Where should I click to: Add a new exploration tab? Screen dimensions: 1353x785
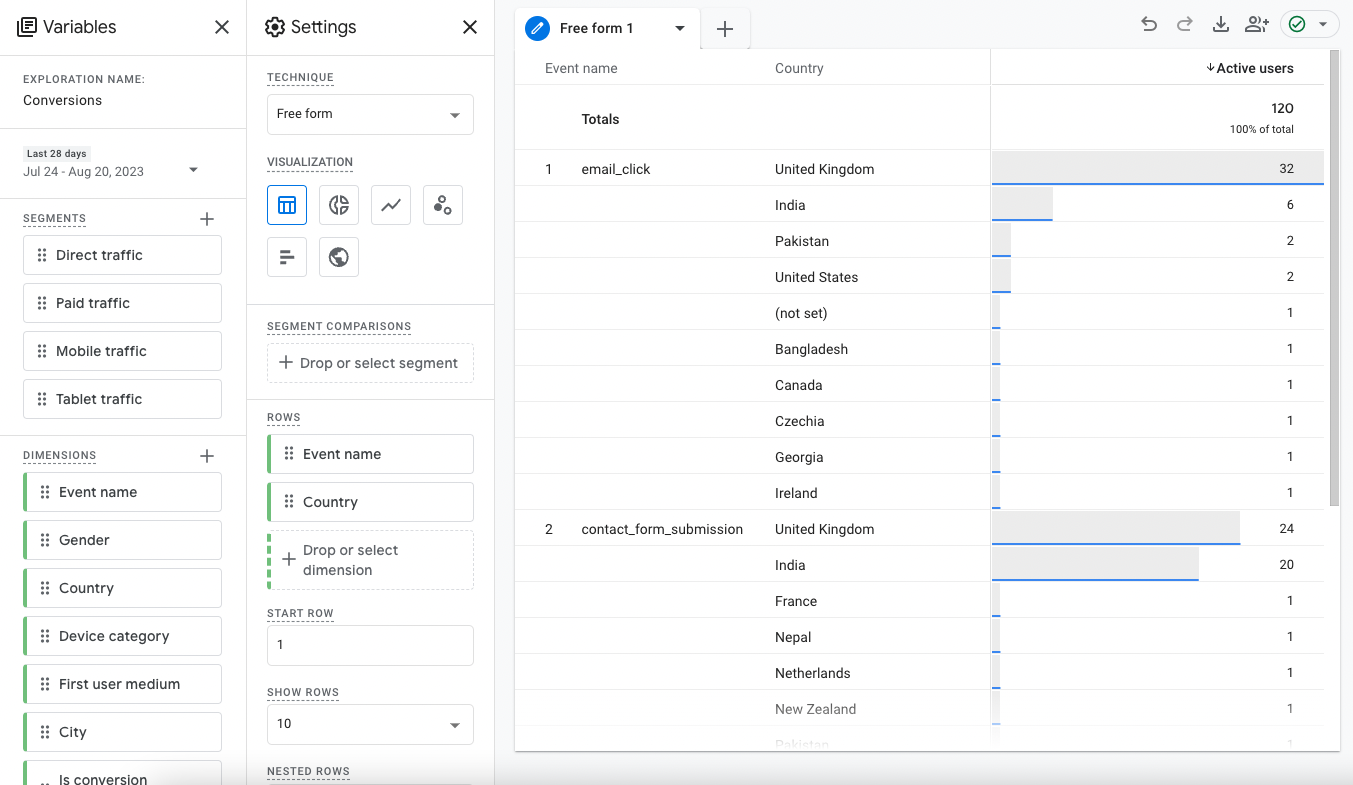(x=725, y=29)
